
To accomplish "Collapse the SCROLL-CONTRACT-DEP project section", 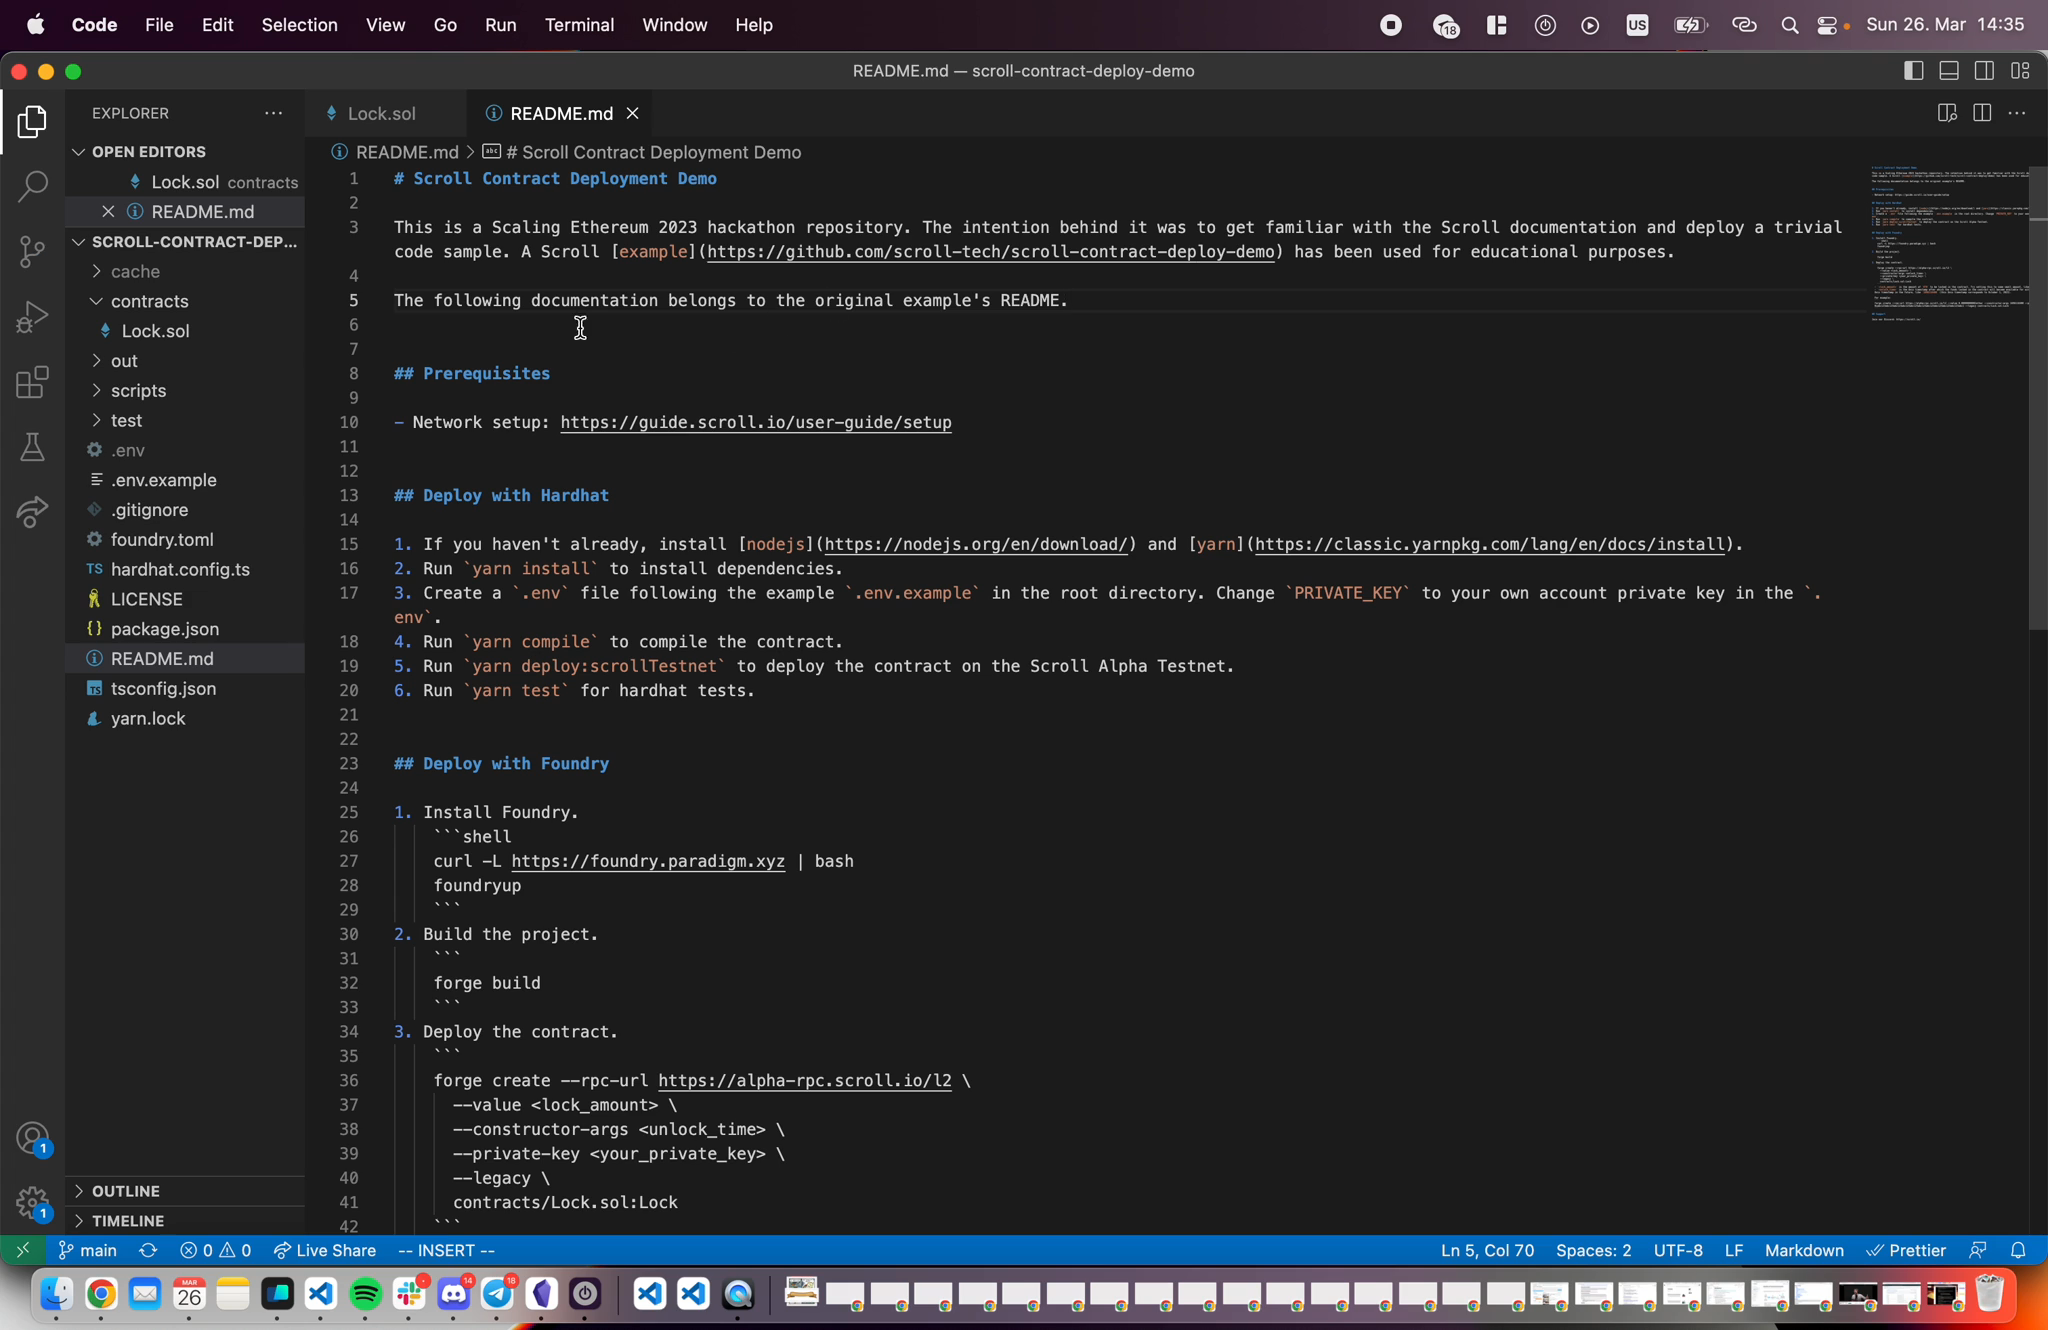I will pos(186,241).
